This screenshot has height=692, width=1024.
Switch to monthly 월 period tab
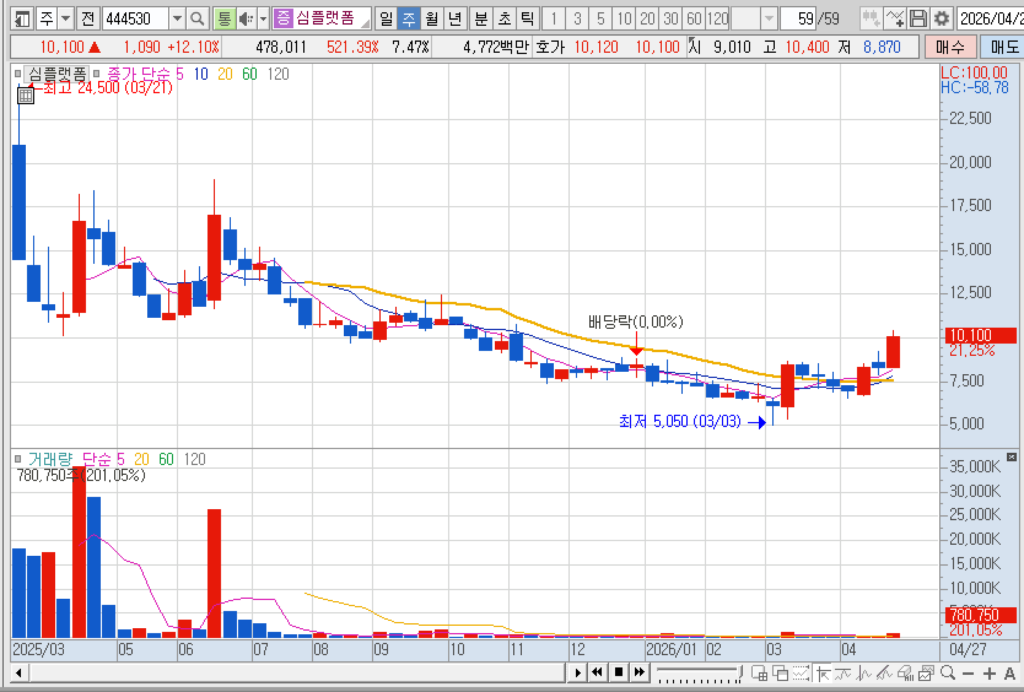(432, 19)
